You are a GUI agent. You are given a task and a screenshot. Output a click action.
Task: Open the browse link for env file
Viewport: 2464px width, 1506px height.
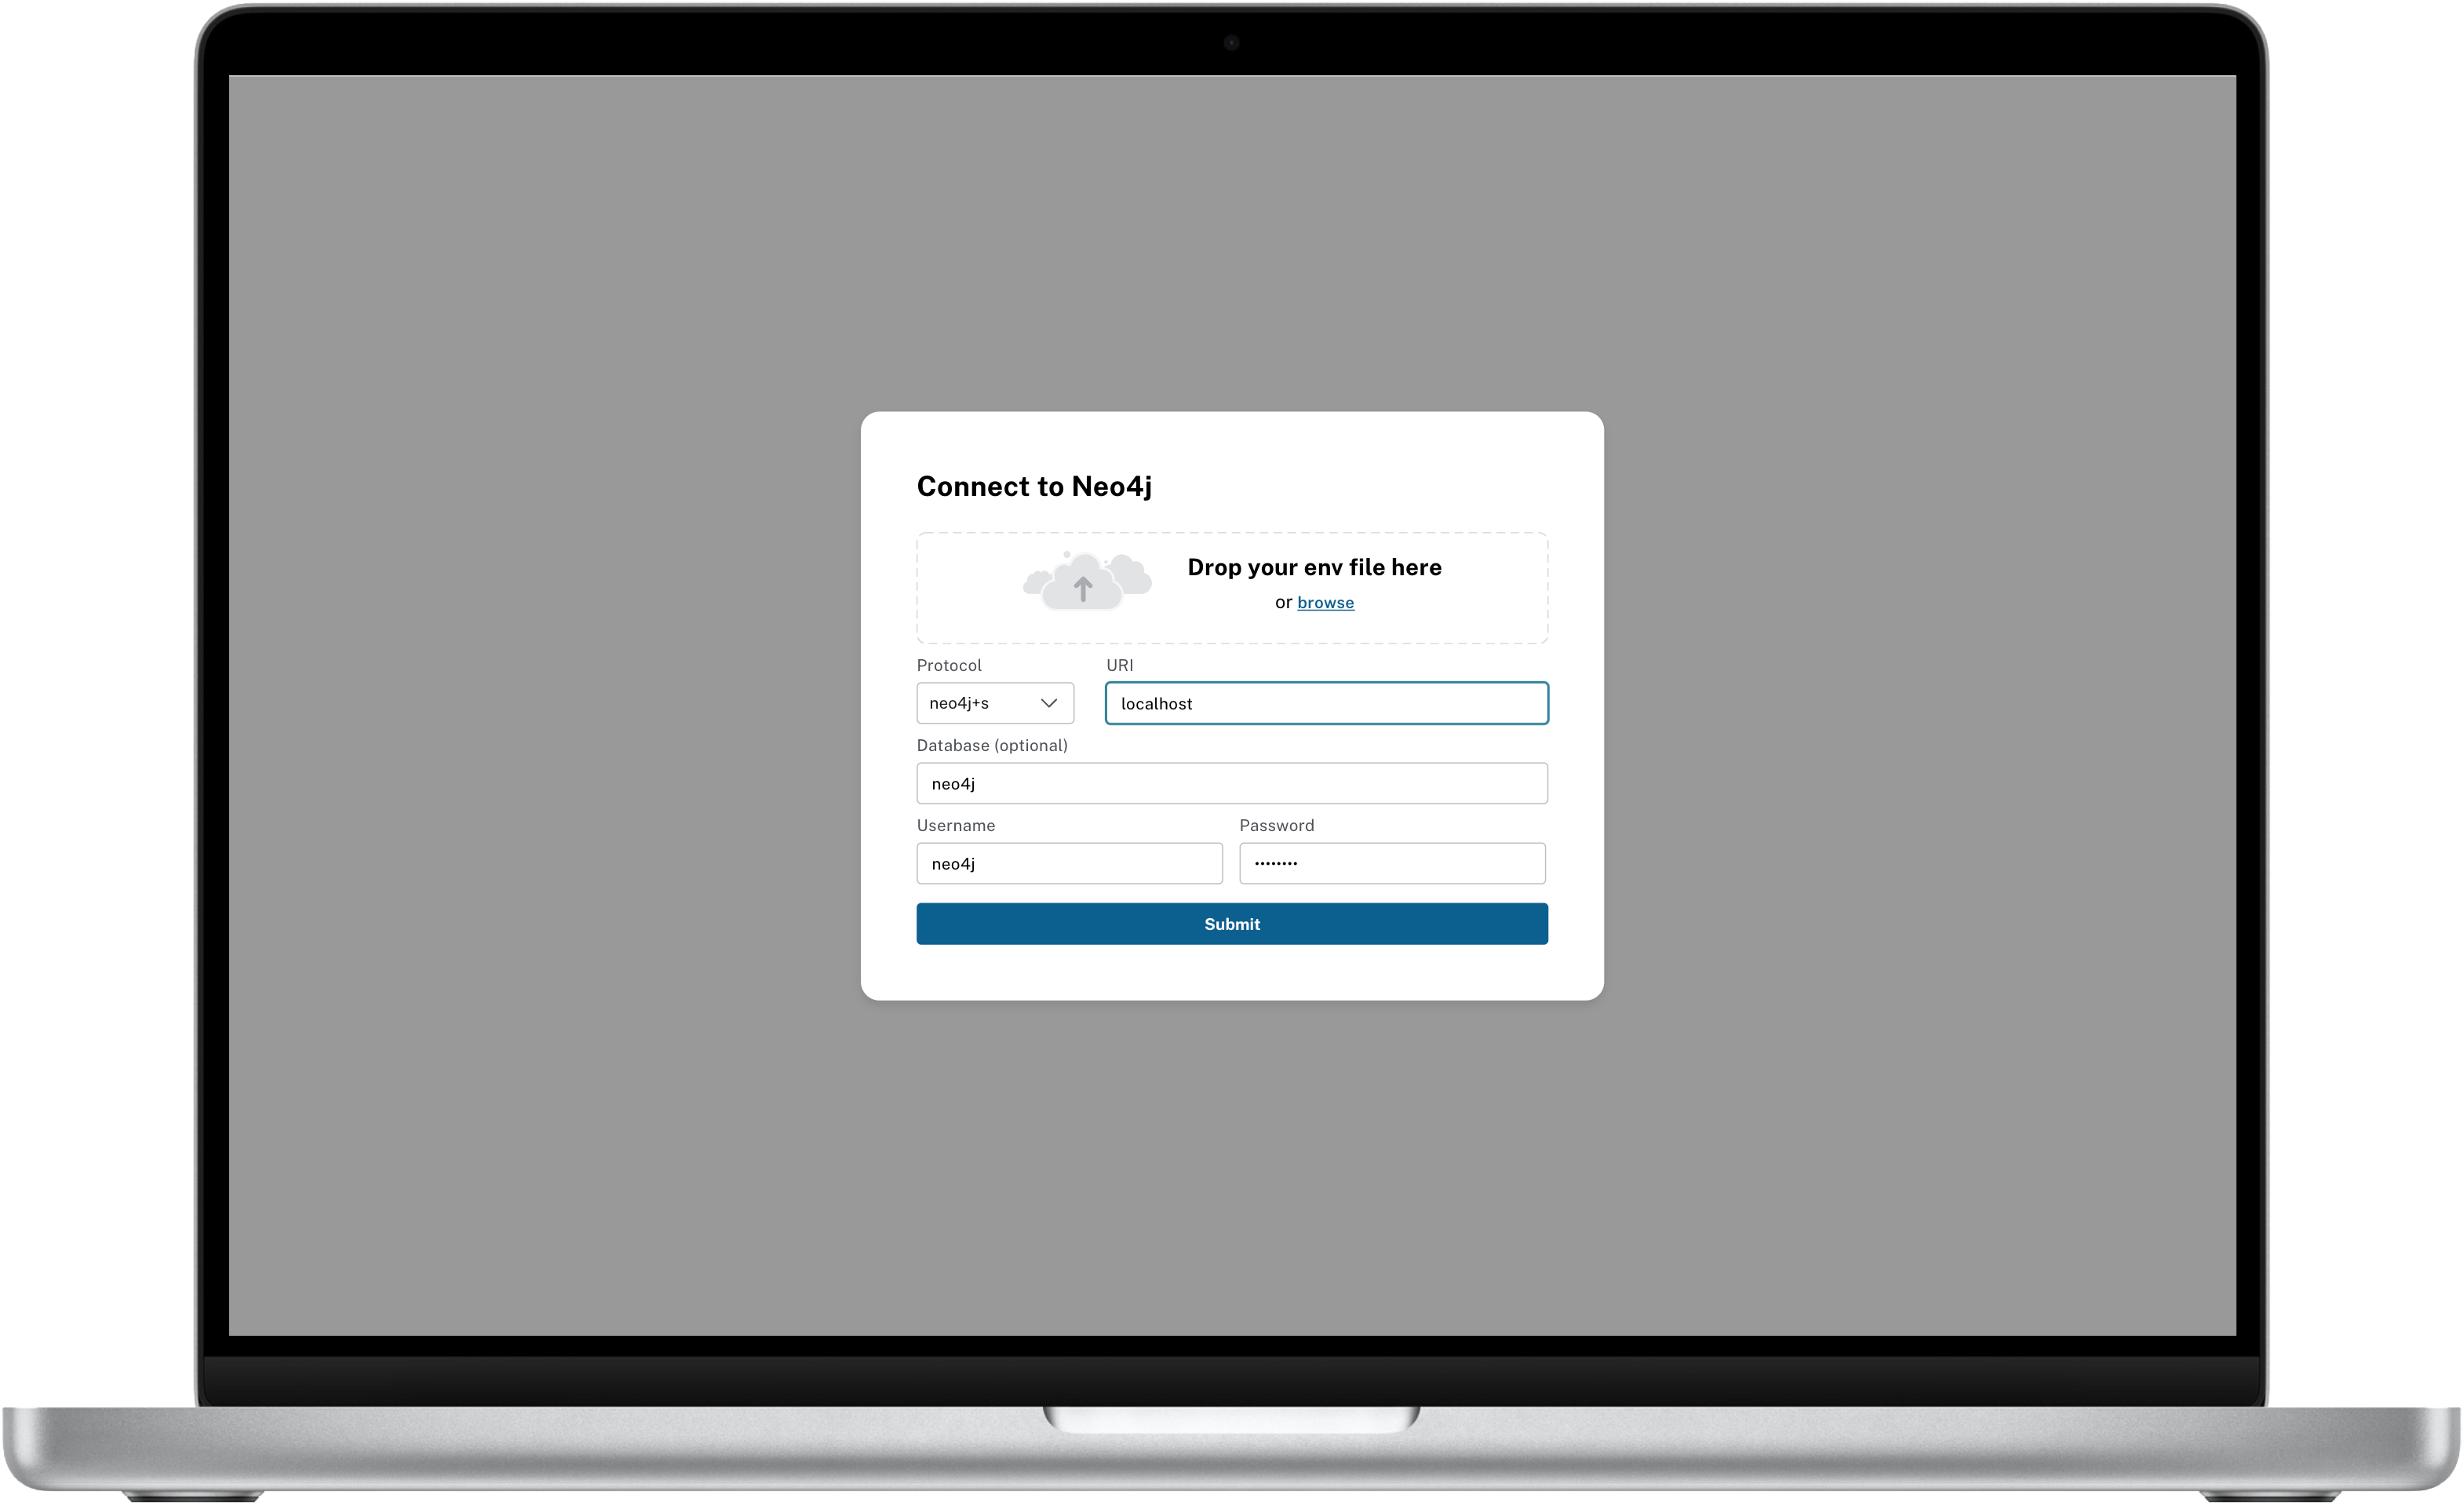(1325, 602)
